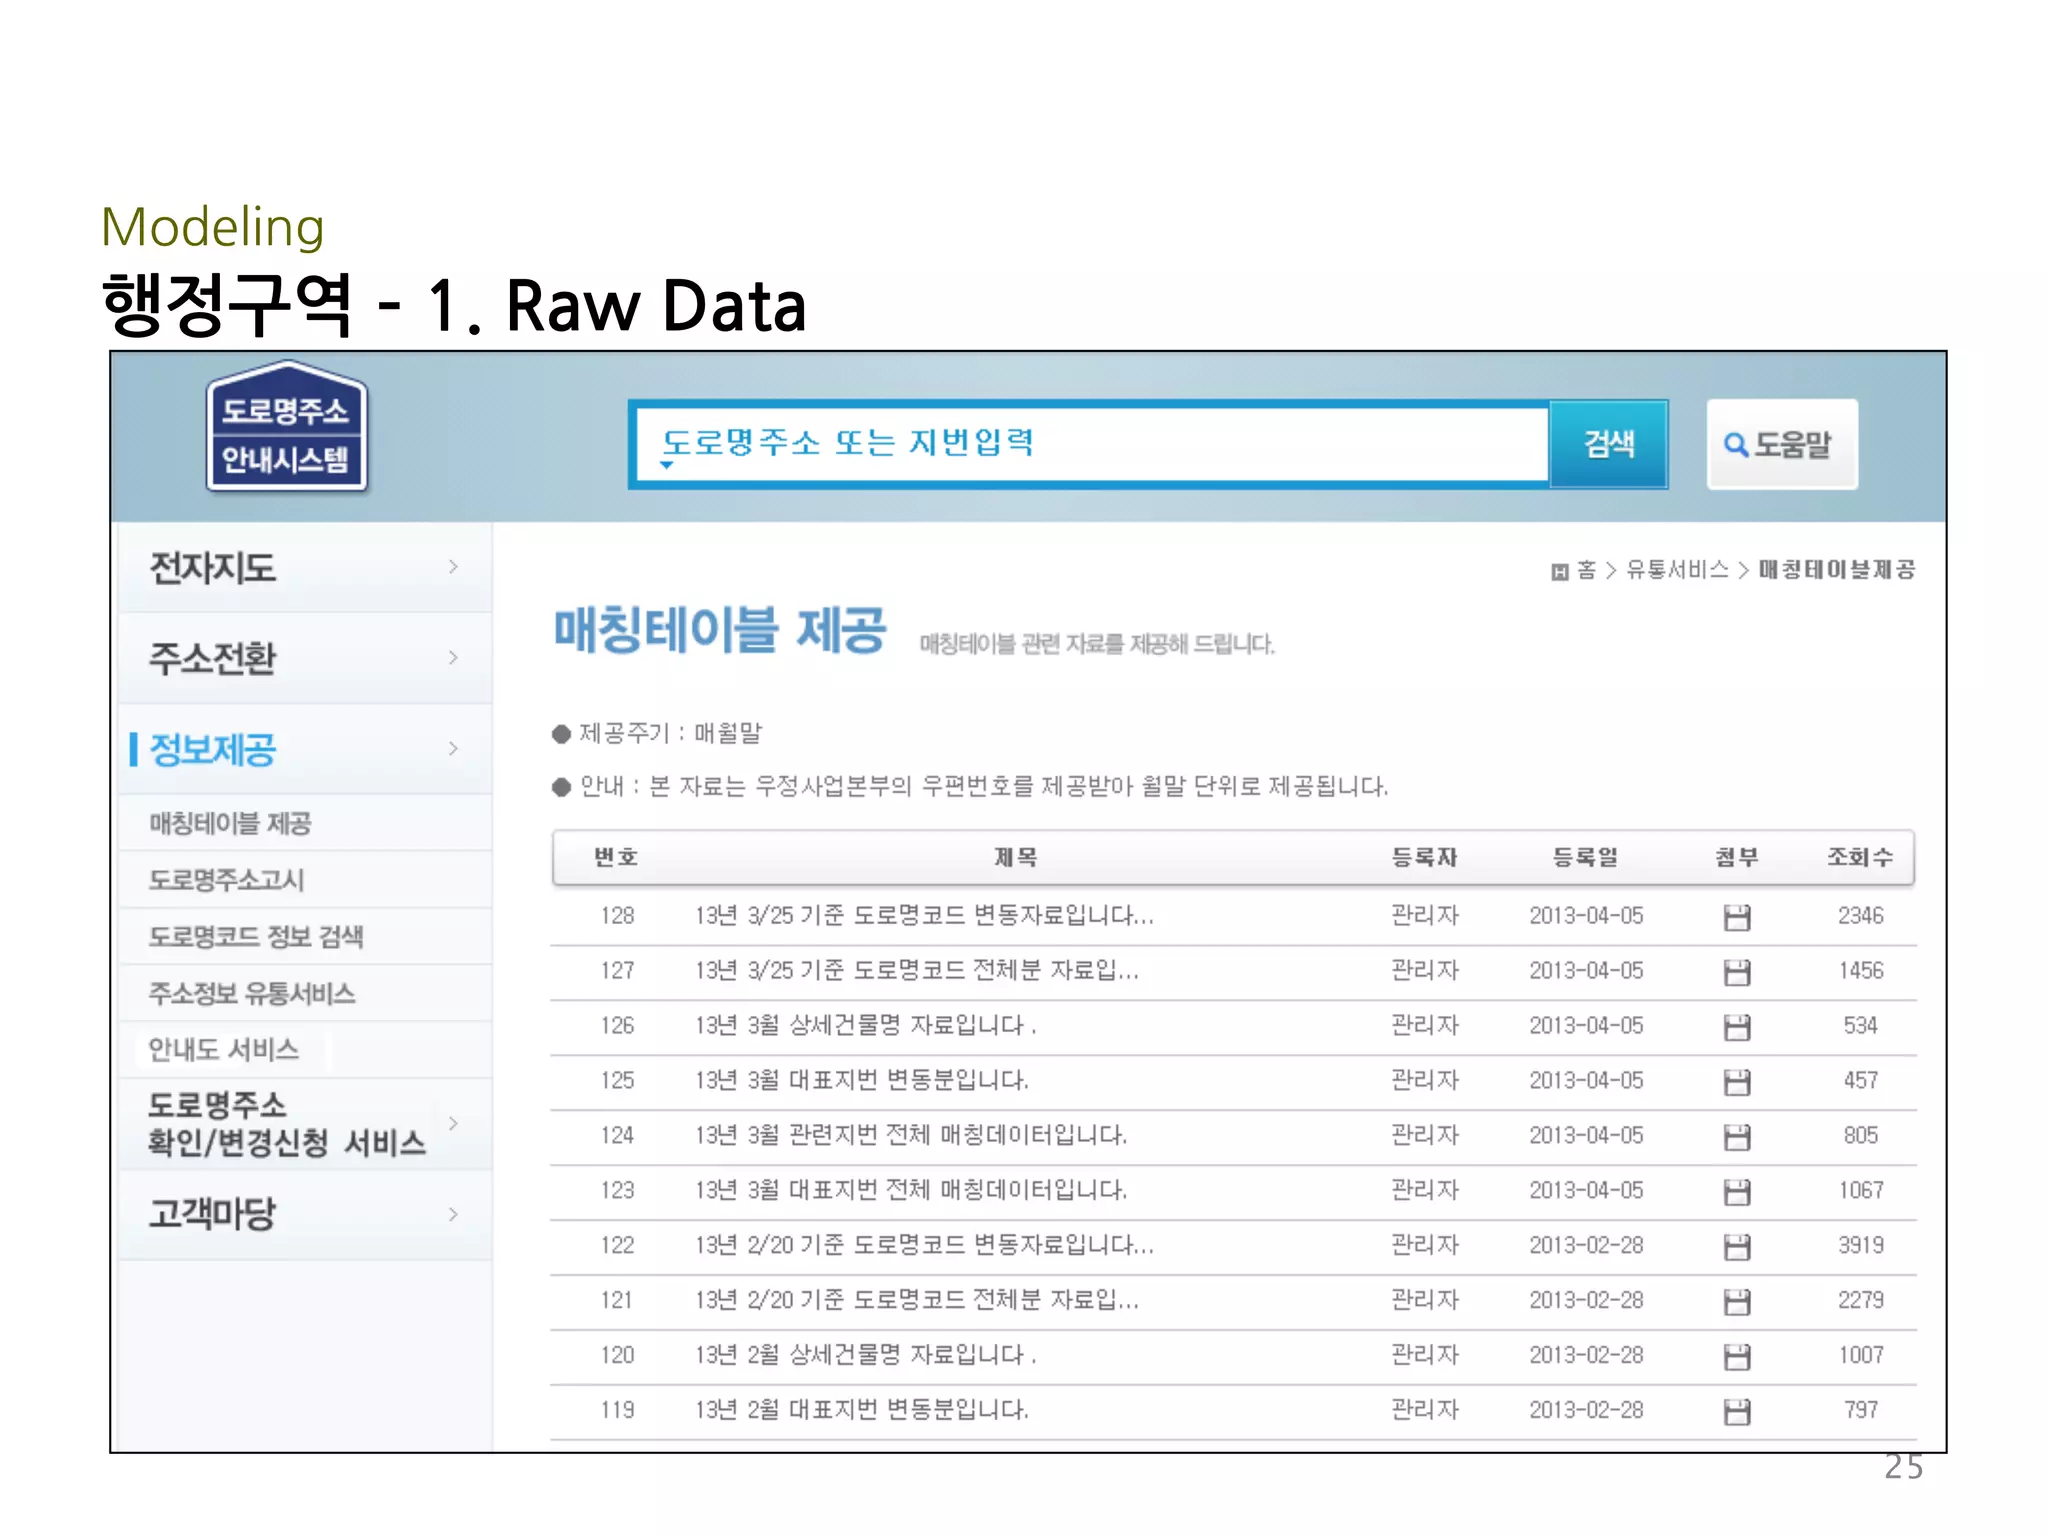Open post '13년 3/25 기준 도로명코드 전체분 자료입...'
The width and height of the screenshot is (2048, 1536).
click(917, 971)
